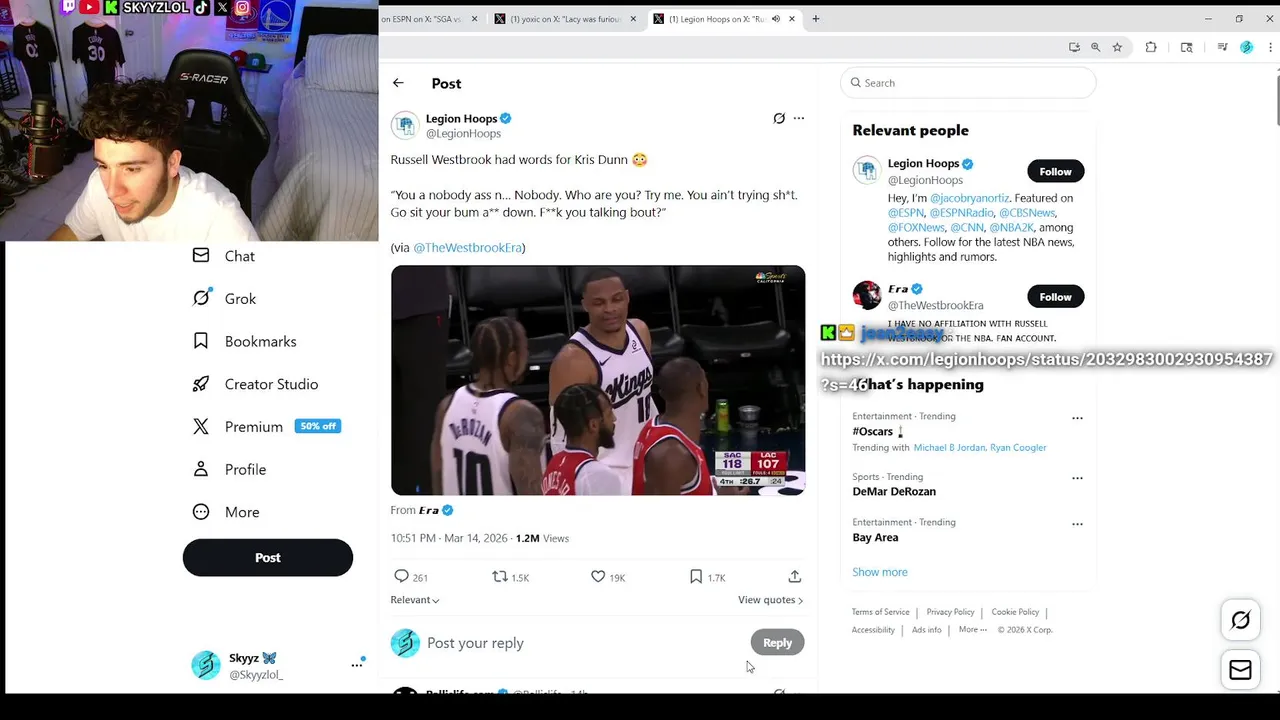Follow Legion Hoops in Relevant people

1055,171
